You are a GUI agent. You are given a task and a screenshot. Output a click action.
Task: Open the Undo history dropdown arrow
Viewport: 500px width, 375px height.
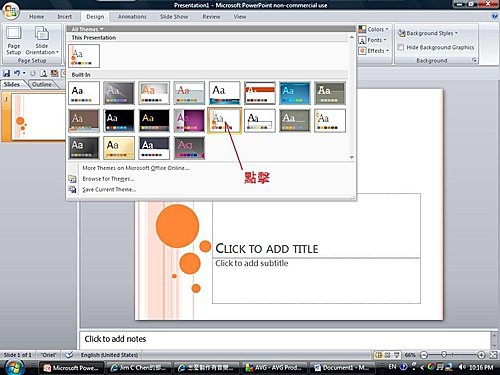[24, 73]
